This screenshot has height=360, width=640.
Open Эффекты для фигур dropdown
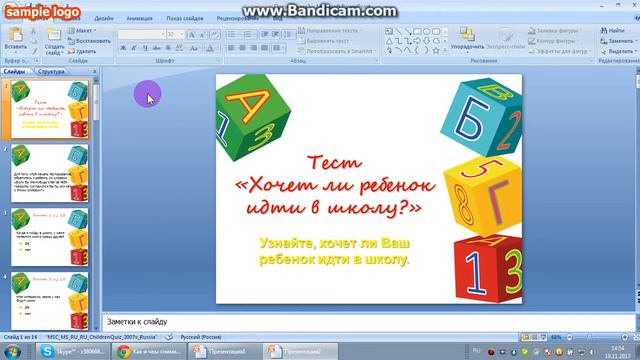559,51
